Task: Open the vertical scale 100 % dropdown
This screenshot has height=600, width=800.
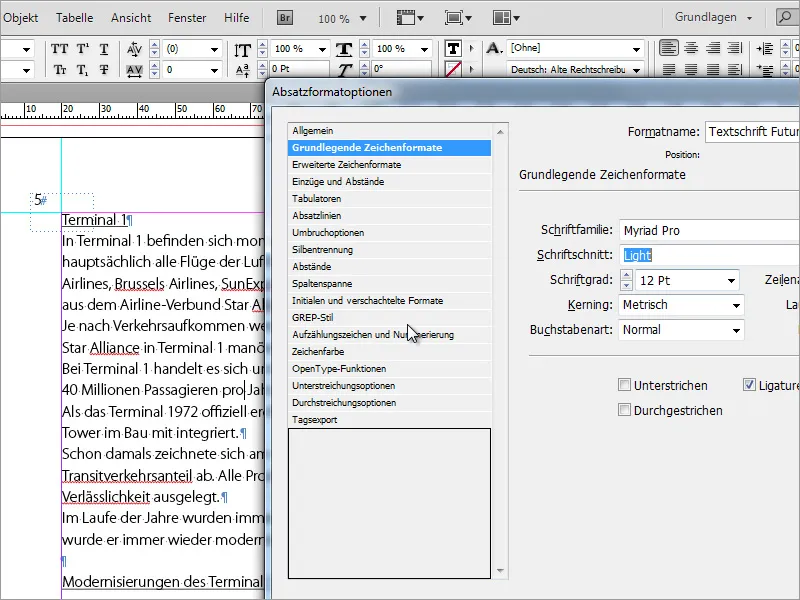Action: [322, 49]
